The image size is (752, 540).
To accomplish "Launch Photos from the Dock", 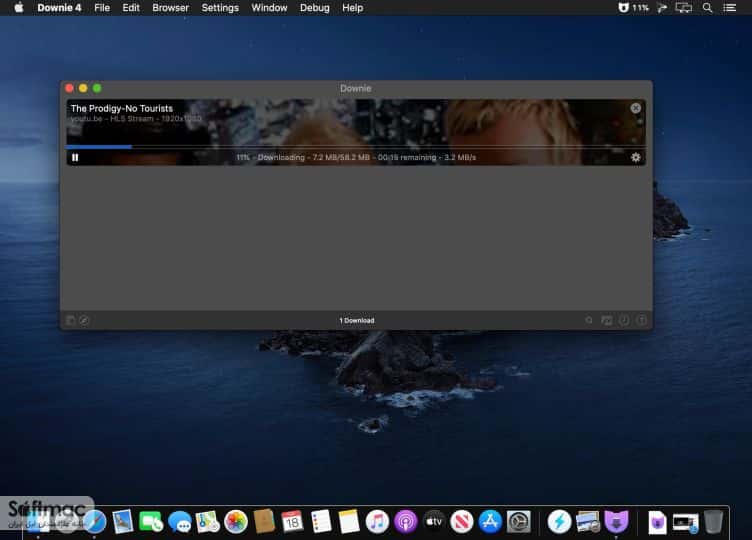I will click(236, 522).
